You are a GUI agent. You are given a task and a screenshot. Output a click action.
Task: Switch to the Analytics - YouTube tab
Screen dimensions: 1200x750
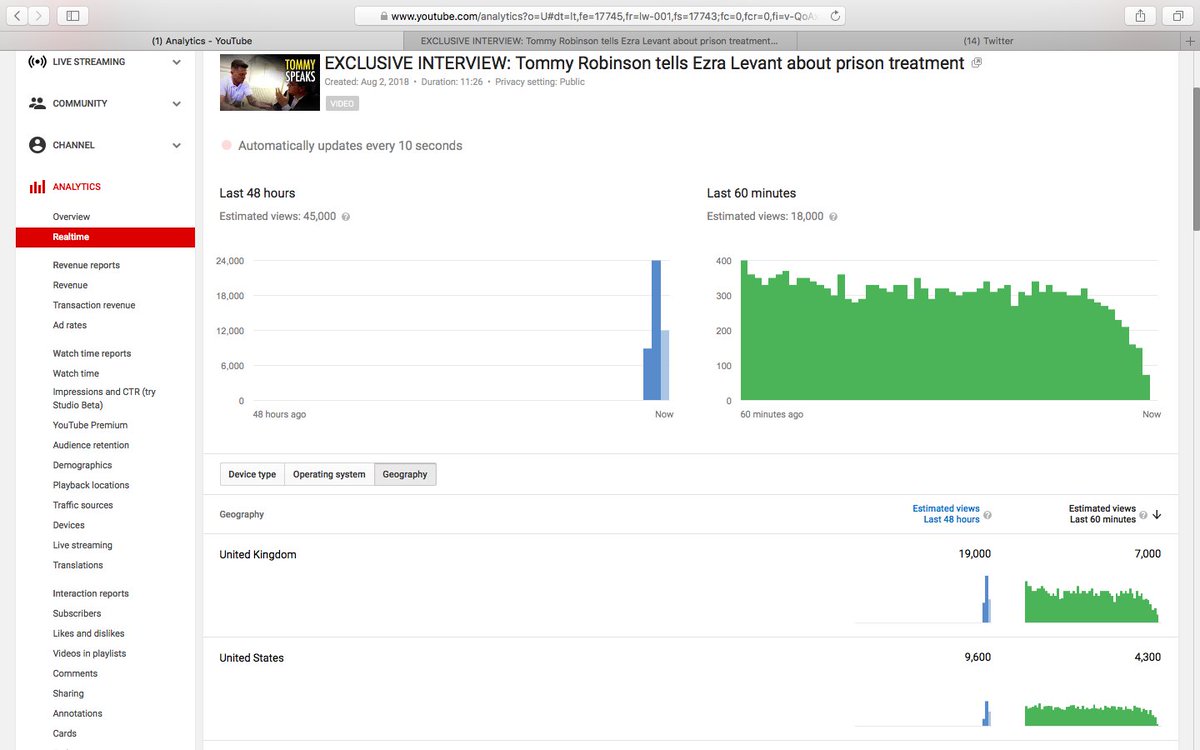pyautogui.click(x=202, y=41)
